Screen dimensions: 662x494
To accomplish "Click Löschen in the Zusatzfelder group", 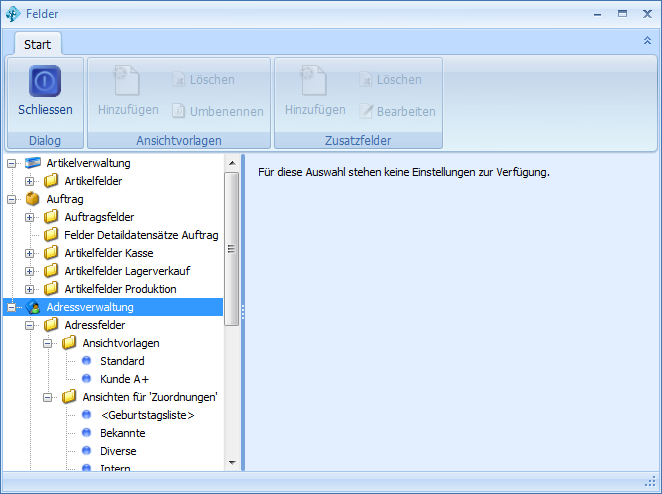I will click(391, 79).
